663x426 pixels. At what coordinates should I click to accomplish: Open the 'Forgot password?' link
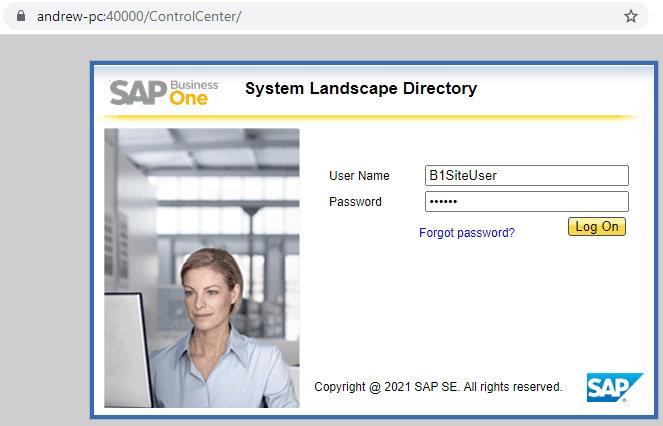click(467, 233)
